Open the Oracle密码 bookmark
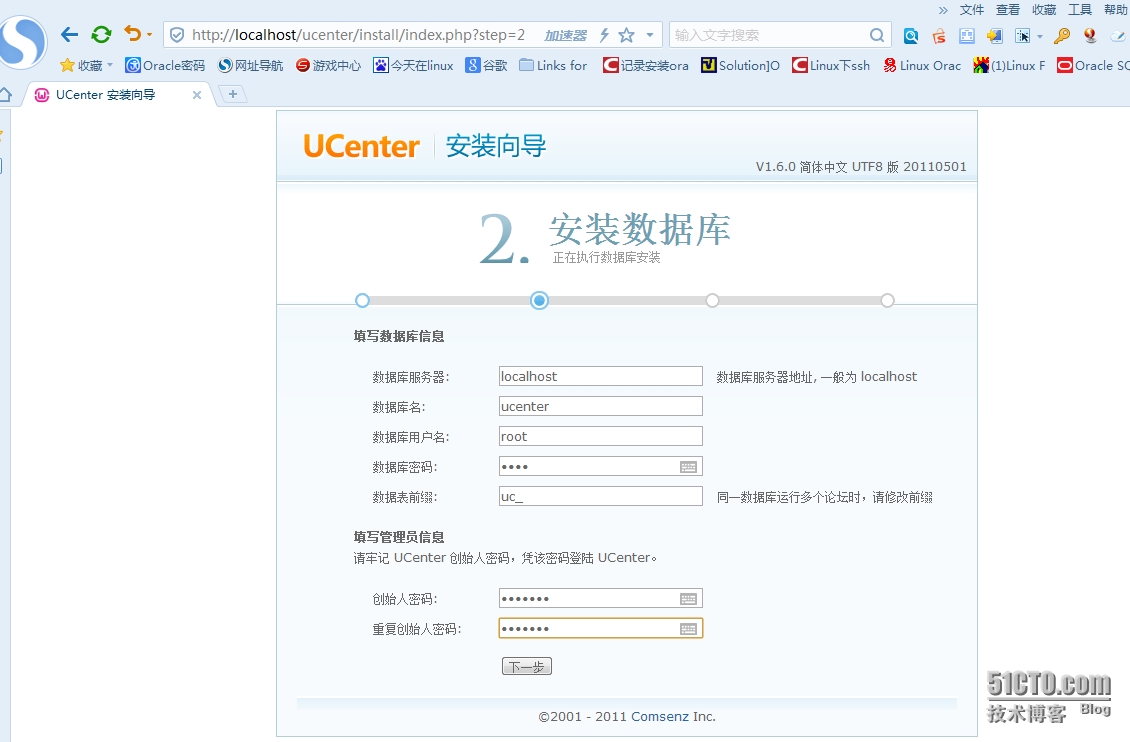This screenshot has width=1130, height=742. (x=165, y=66)
